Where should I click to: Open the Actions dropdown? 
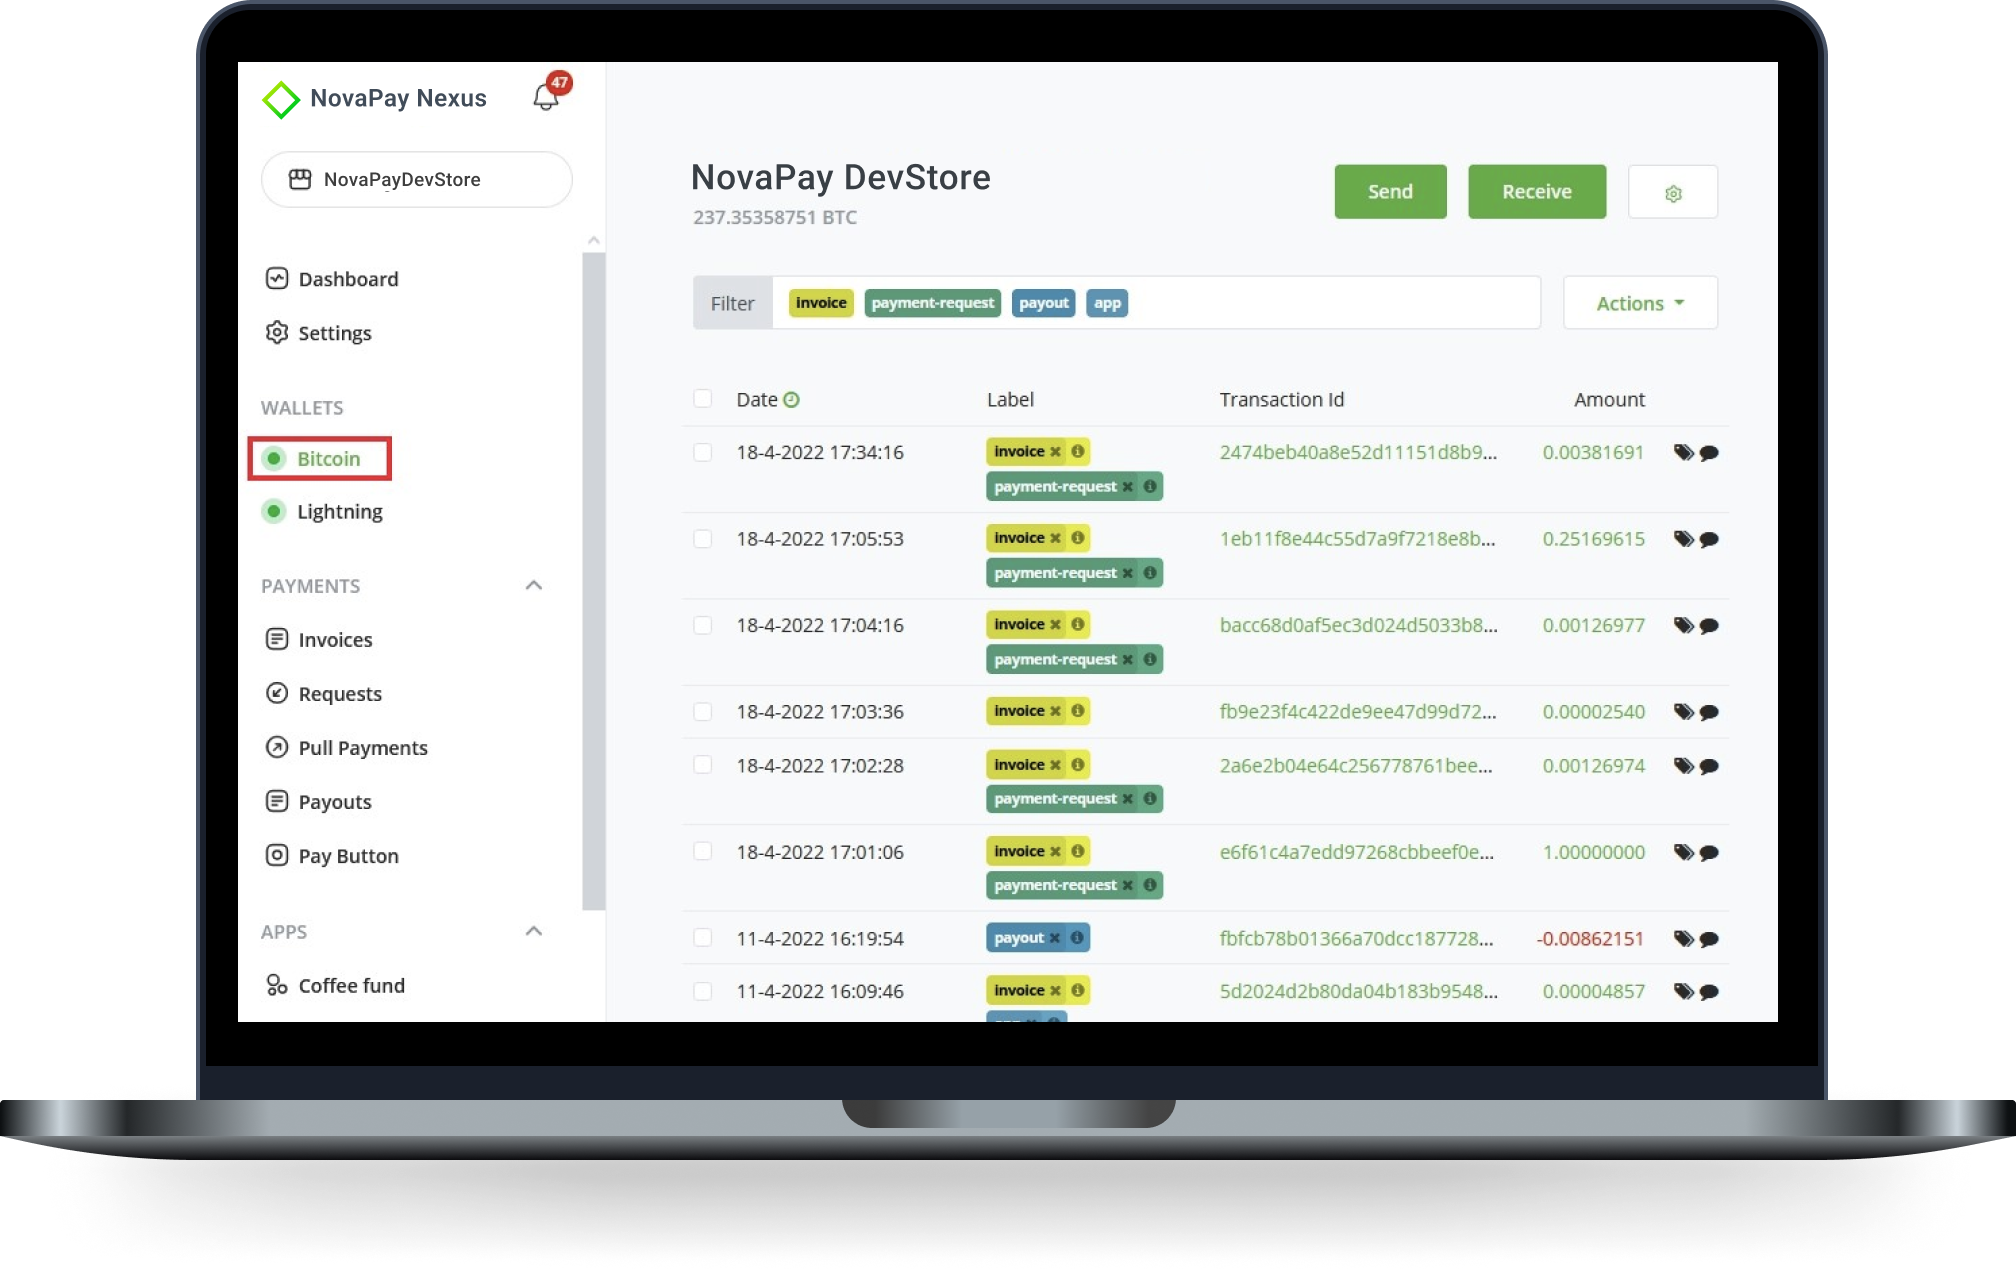tap(1640, 303)
